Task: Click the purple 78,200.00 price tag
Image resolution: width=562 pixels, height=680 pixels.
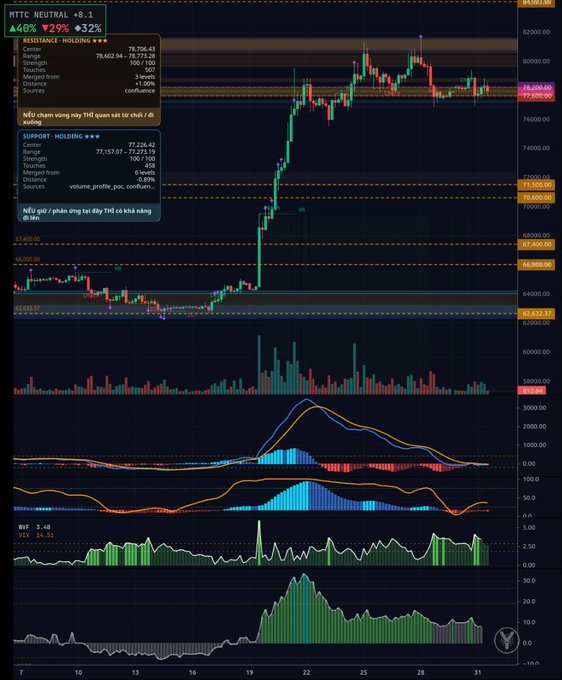Action: pyautogui.click(x=536, y=87)
